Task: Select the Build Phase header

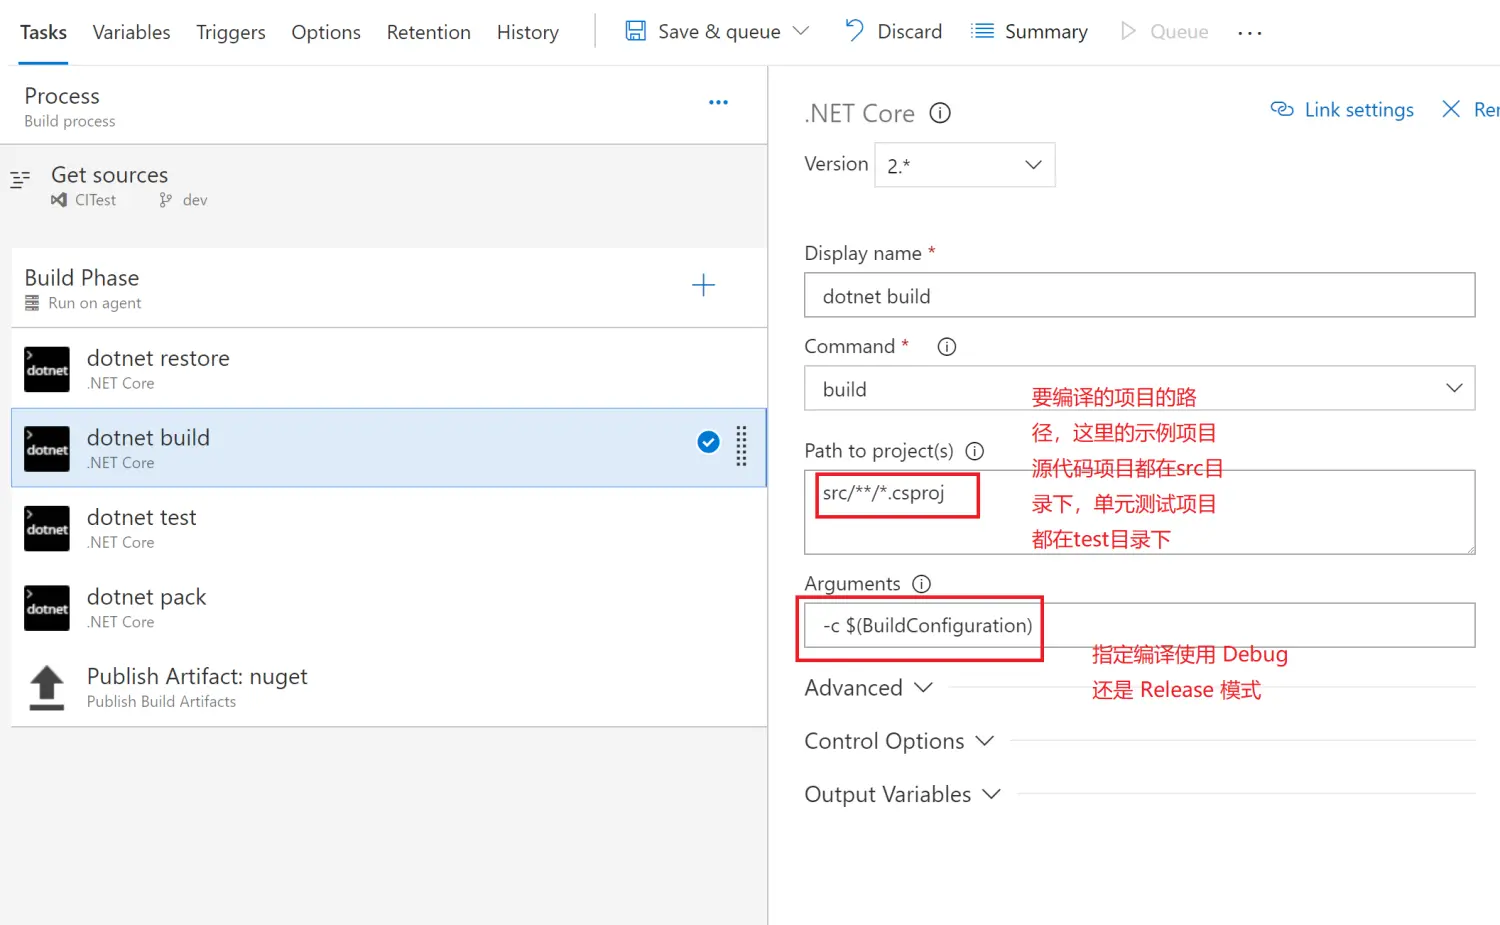Action: tap(388, 288)
